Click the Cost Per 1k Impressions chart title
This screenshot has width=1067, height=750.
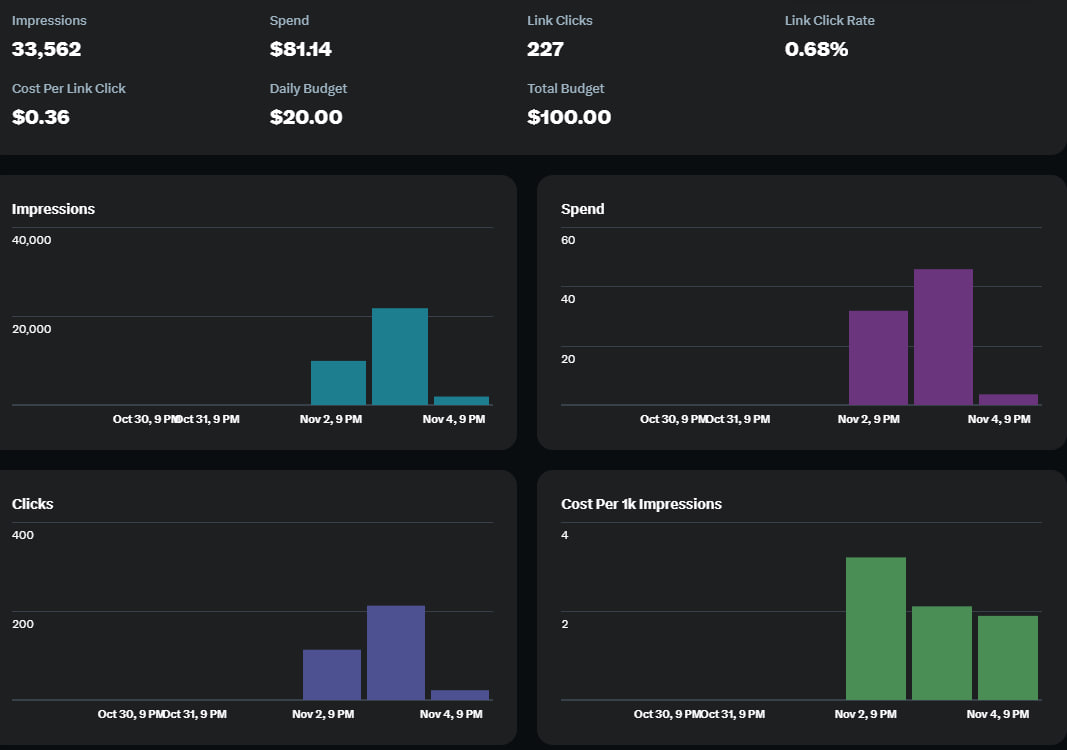[641, 504]
